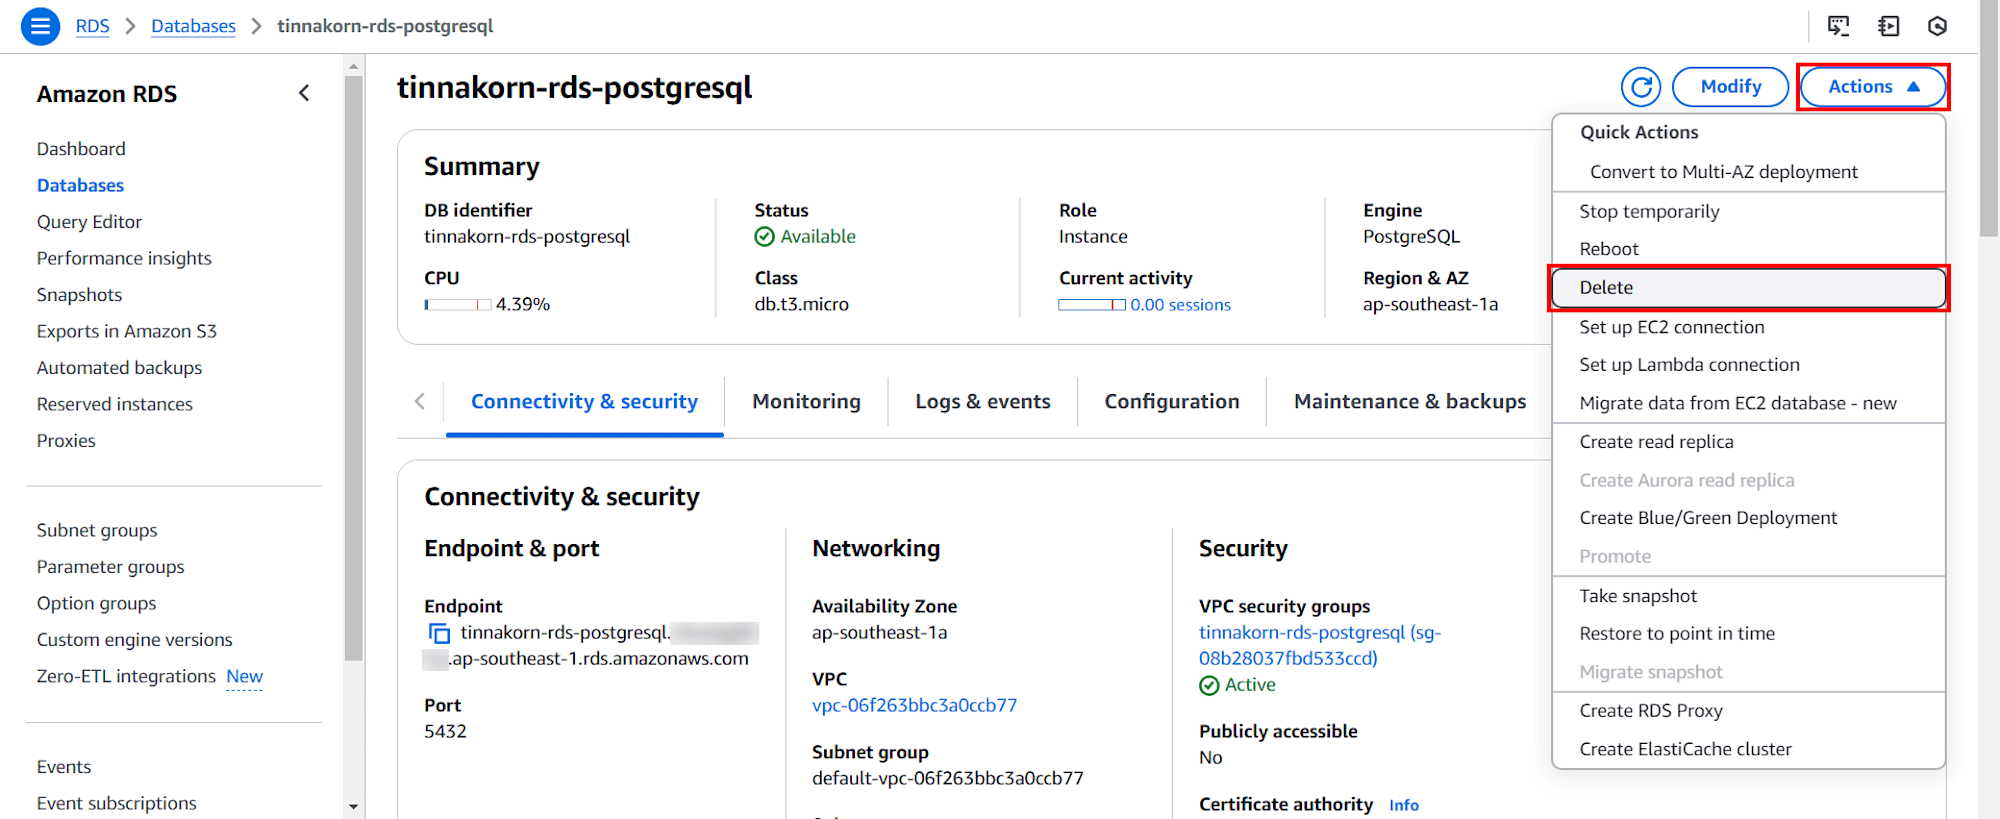
Task: Choose Delete from Actions menu
Action: [1748, 288]
